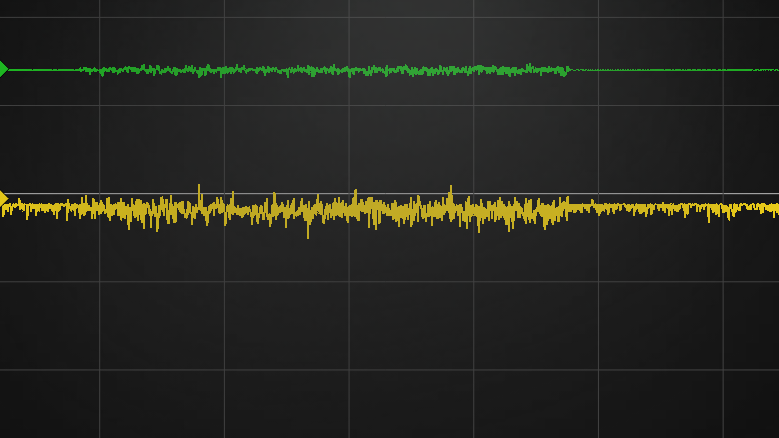Click the tall yellow spike nearest the left
779x438 pixels.
tap(199, 188)
